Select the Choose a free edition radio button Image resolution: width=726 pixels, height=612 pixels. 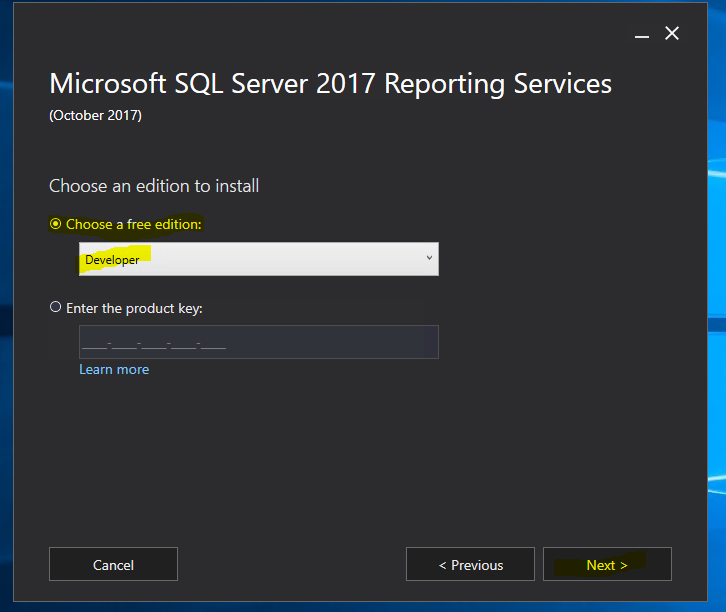coord(56,224)
